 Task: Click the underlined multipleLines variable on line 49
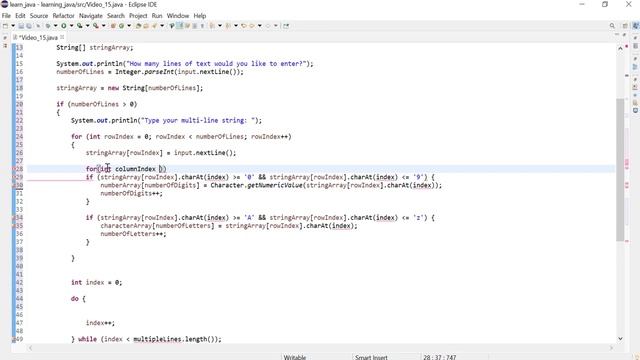coord(157,339)
